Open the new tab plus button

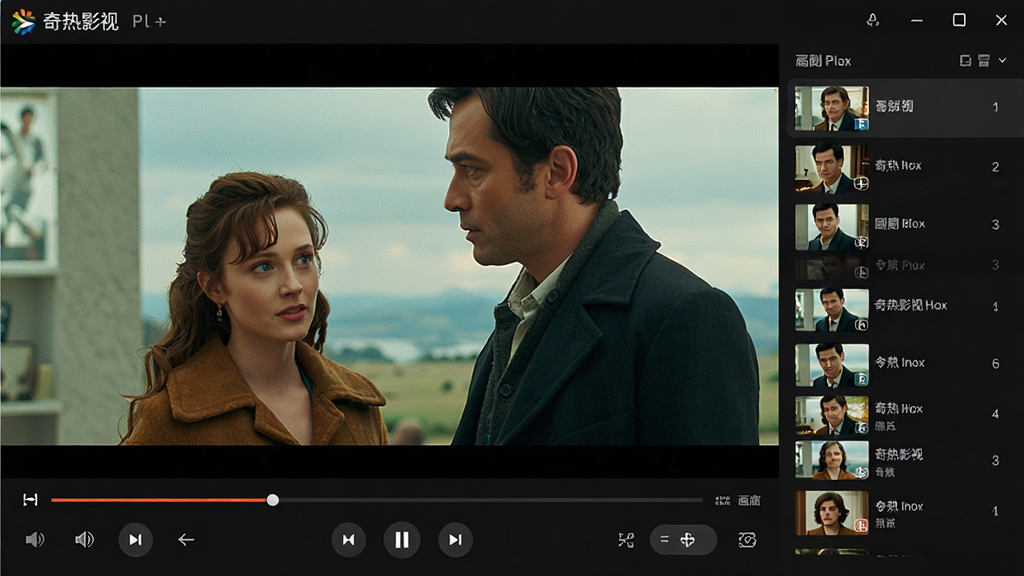click(x=161, y=22)
